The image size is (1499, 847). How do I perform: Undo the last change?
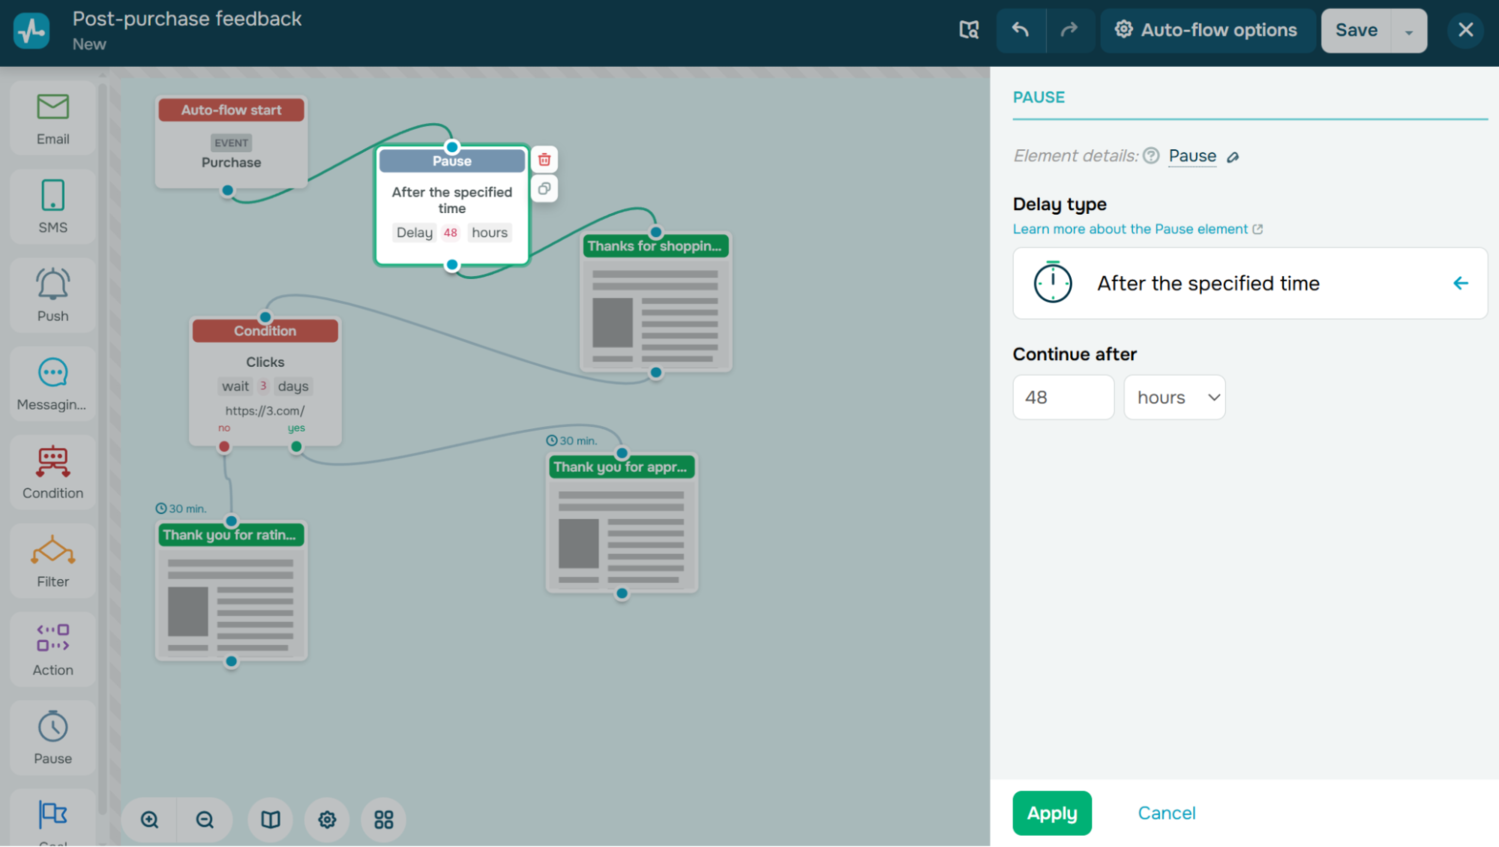[x=1020, y=30]
